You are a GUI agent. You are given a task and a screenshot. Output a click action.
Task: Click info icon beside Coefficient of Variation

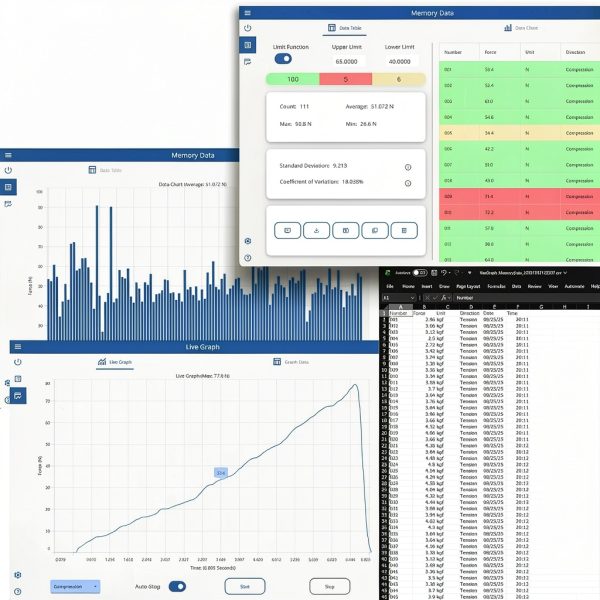(x=408, y=183)
